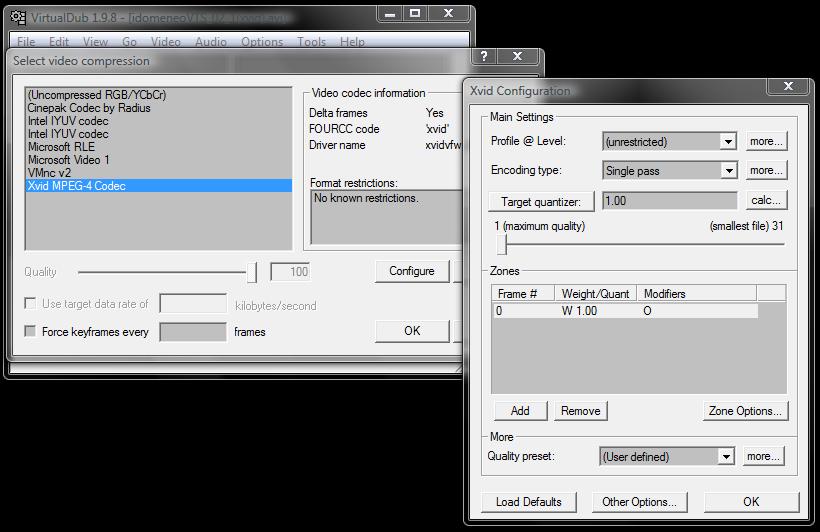Open the Options menu in VirtualDub

[x=262, y=42]
